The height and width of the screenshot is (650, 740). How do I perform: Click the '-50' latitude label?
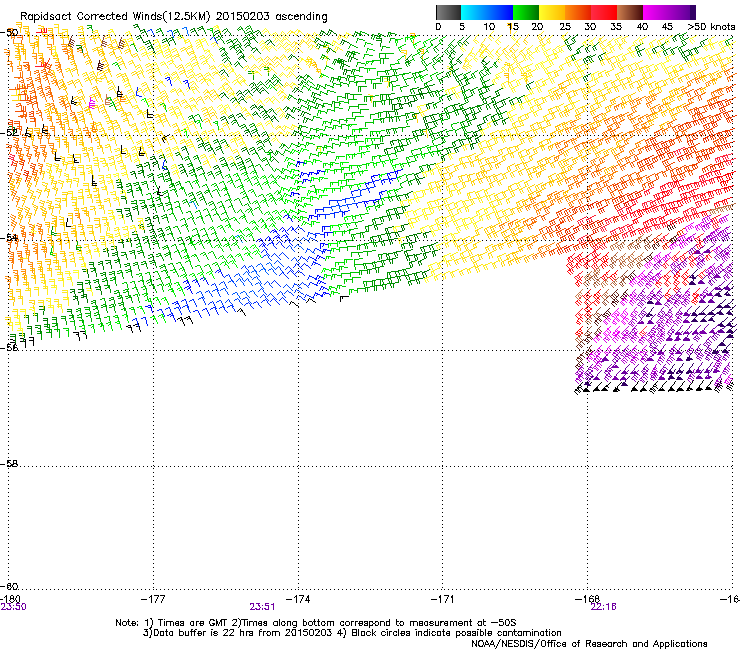pos(9,33)
